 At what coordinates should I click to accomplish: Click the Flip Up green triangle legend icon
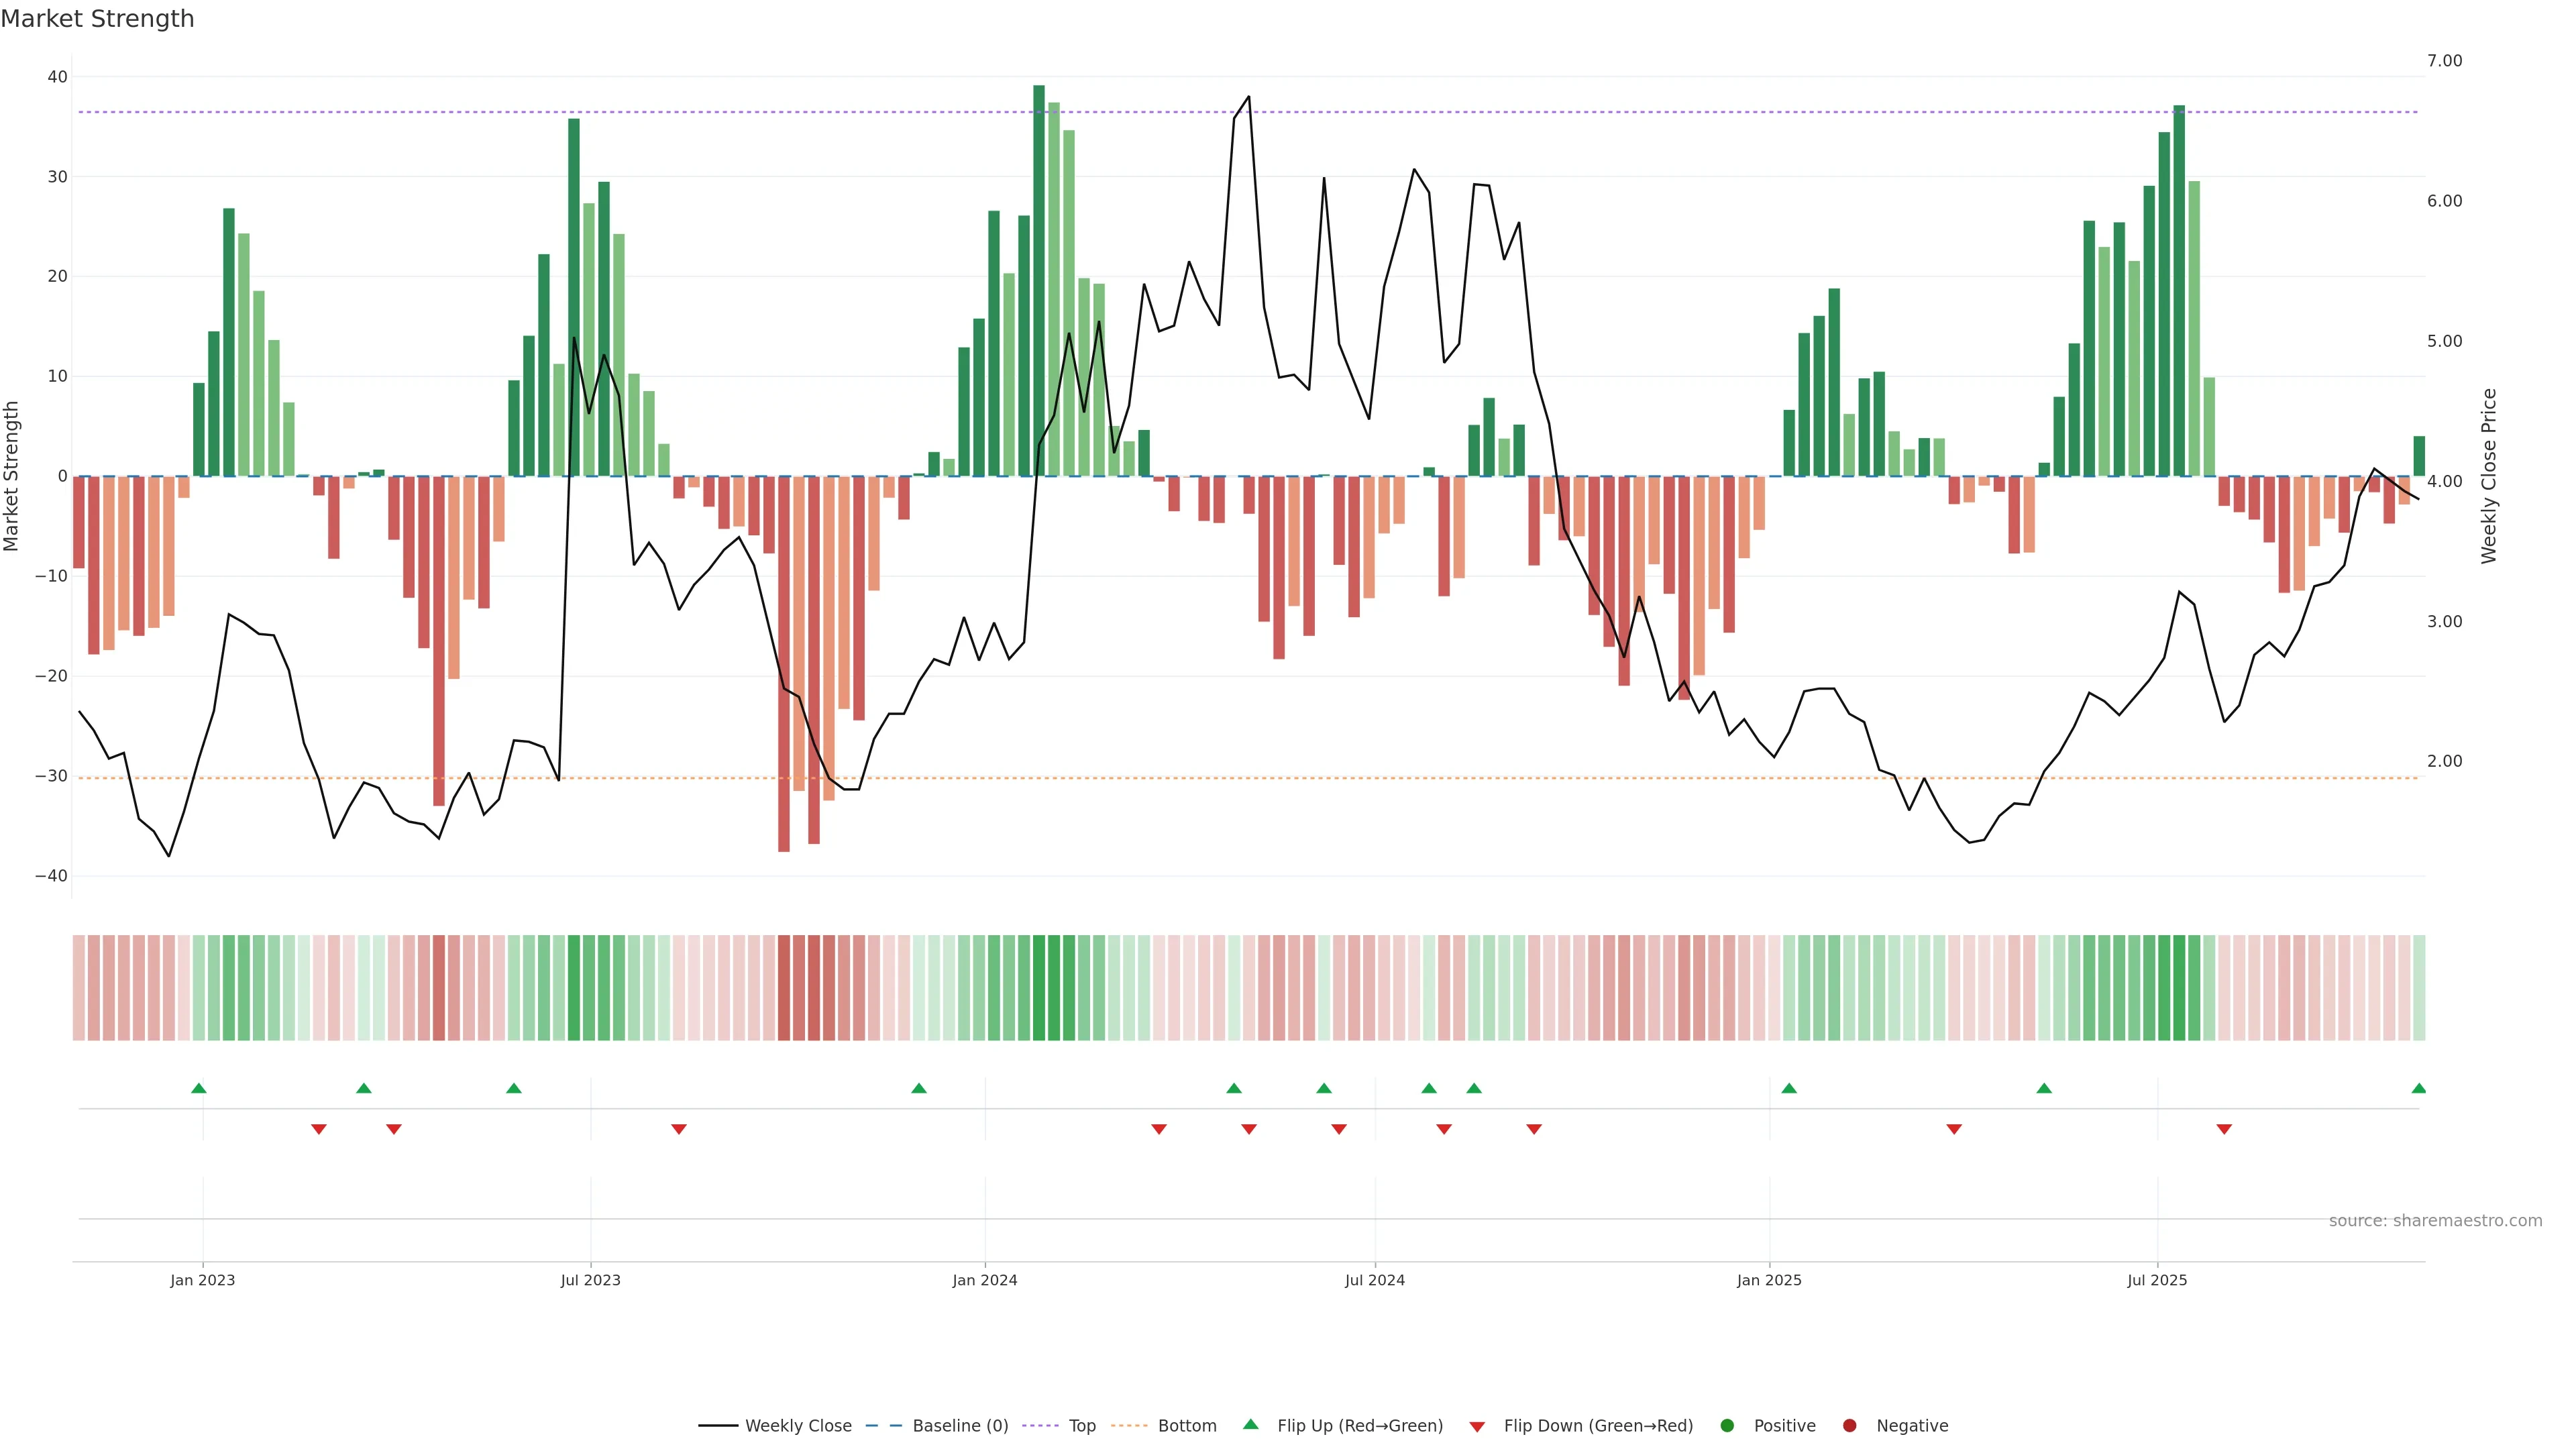pos(1250,1425)
